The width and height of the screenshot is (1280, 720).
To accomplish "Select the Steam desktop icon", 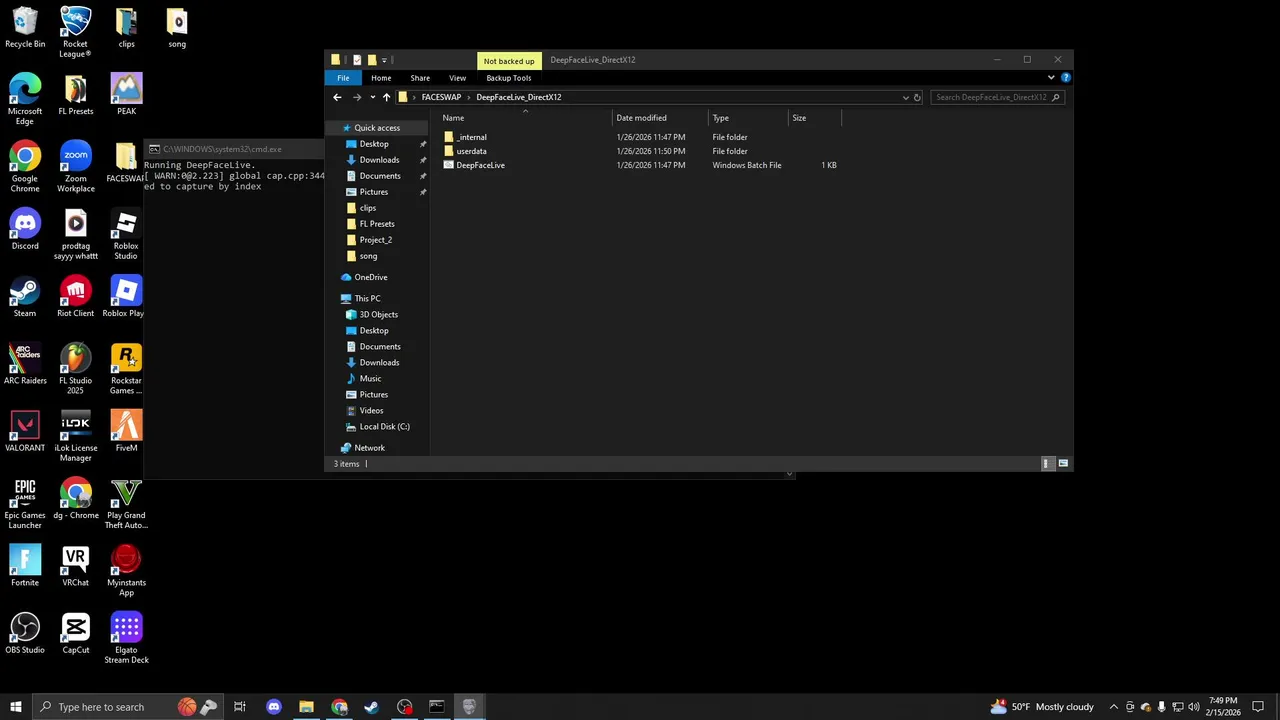I will point(25,297).
